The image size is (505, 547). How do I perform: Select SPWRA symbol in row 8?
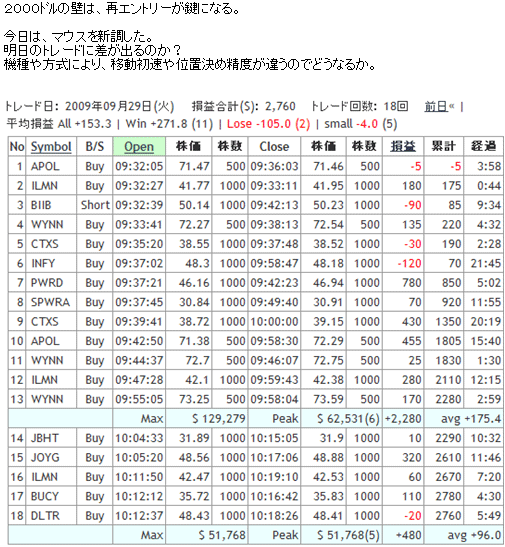50,302
